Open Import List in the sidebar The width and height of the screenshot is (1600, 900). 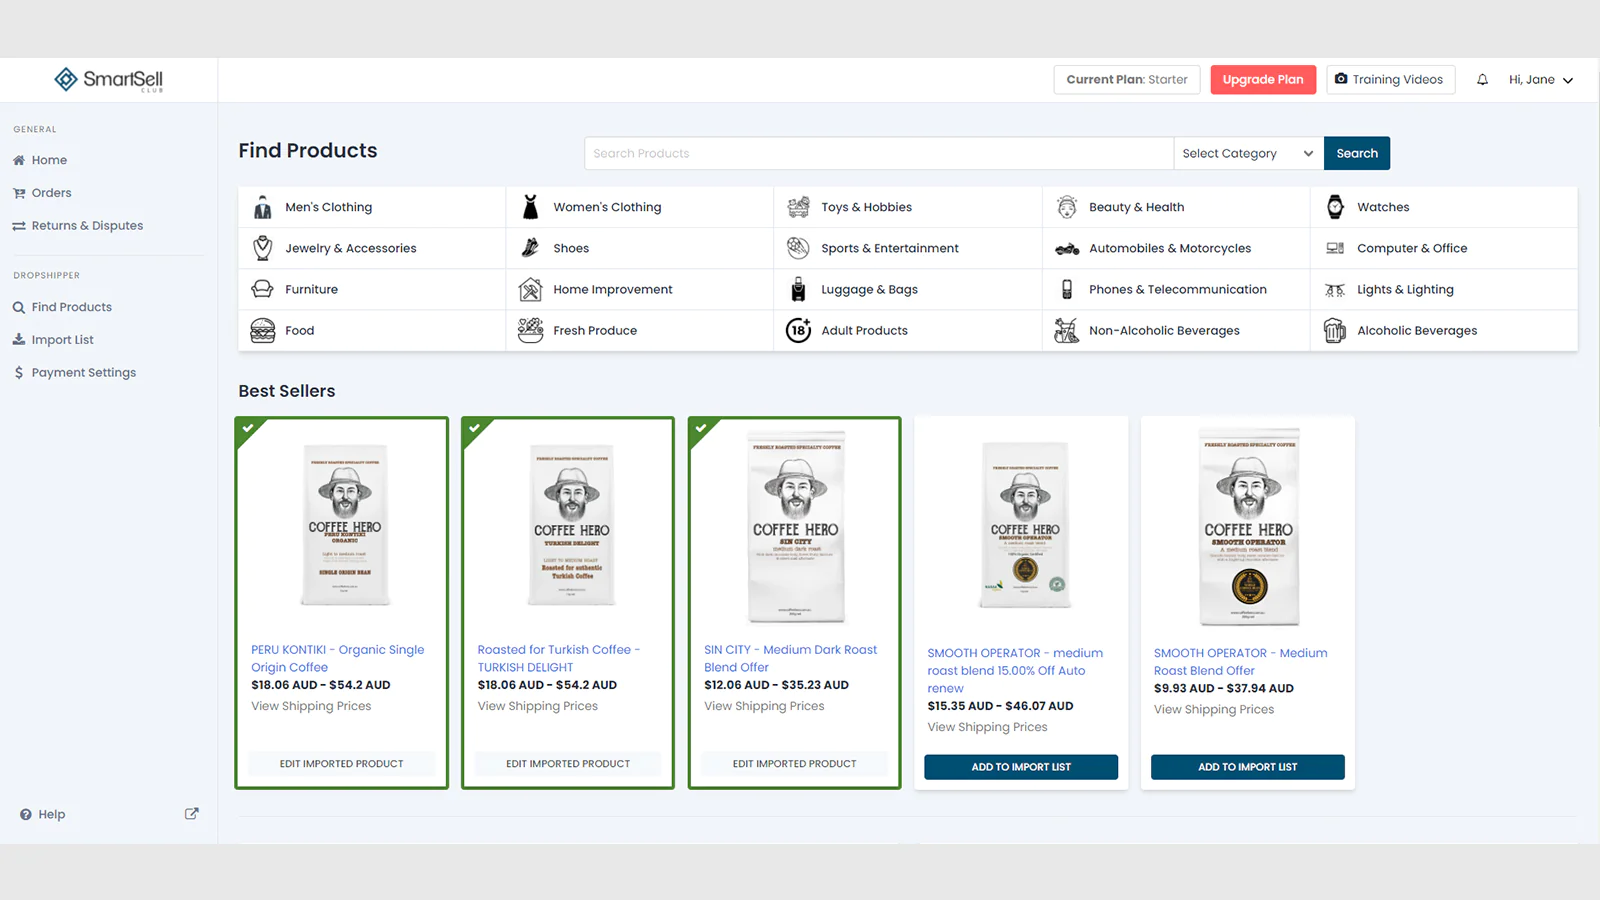[x=62, y=340]
